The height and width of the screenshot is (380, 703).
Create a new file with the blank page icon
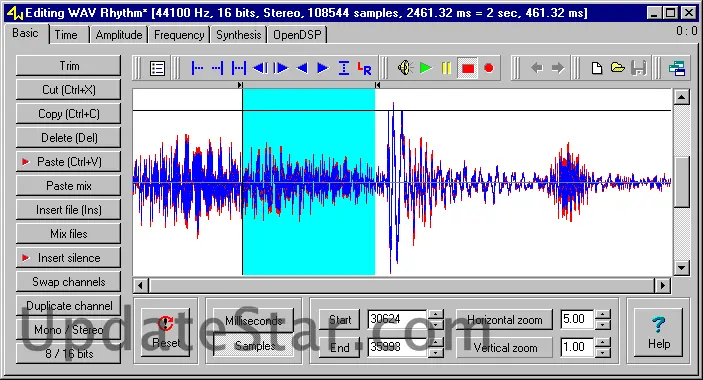click(x=597, y=68)
